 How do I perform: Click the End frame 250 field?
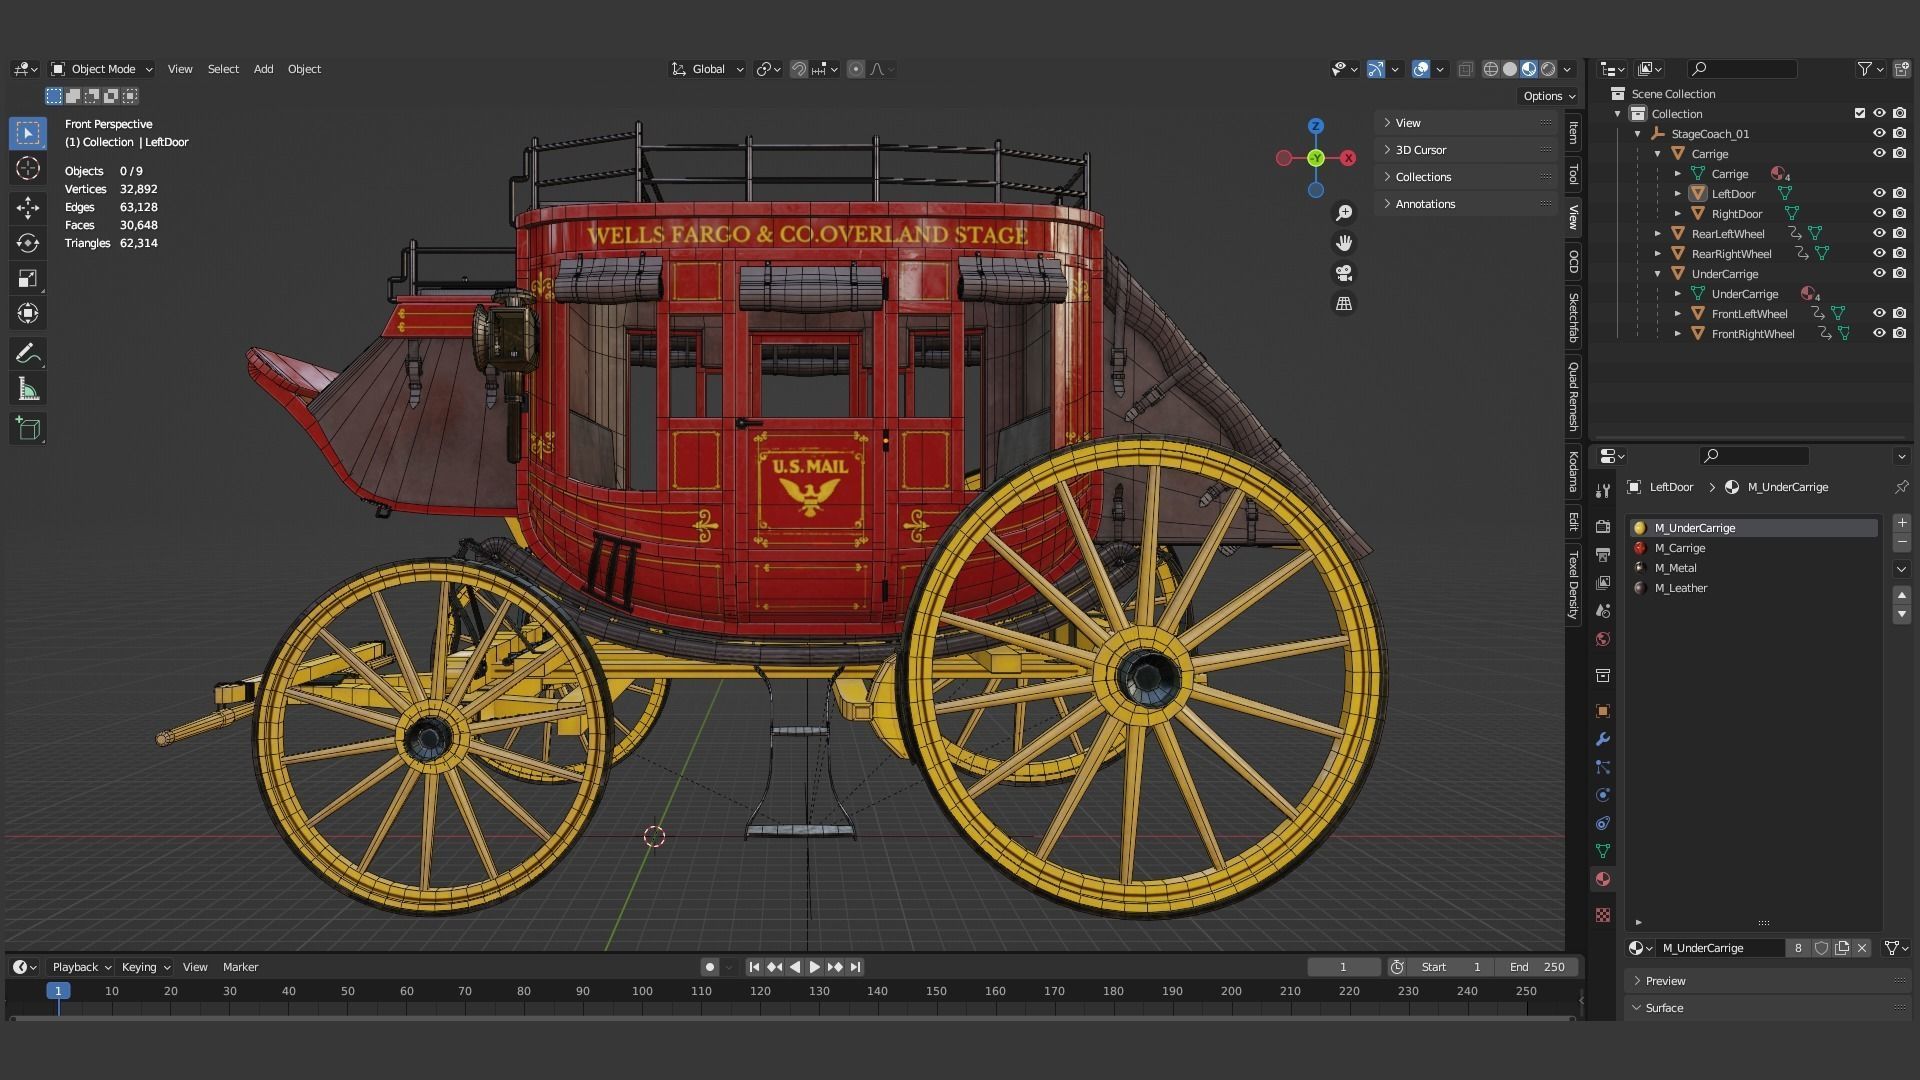(1536, 967)
